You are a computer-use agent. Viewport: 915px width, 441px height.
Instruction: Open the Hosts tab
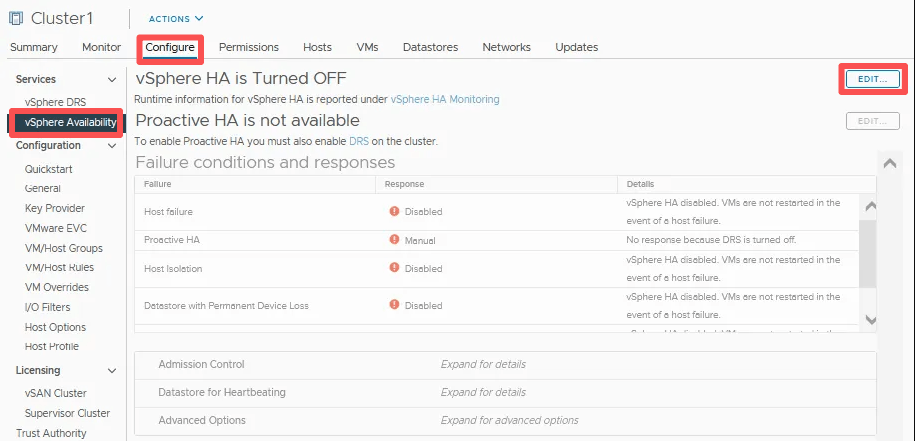[x=317, y=47]
